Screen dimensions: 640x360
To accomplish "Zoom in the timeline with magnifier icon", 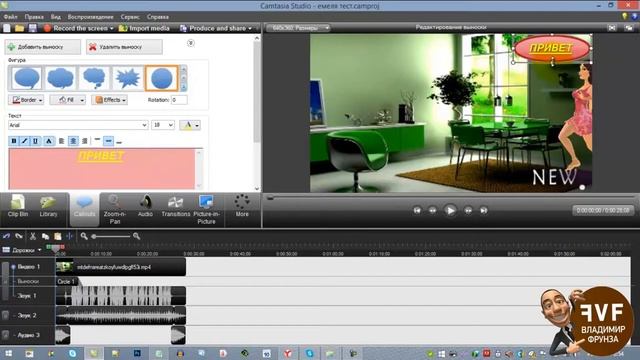I will [x=136, y=236].
